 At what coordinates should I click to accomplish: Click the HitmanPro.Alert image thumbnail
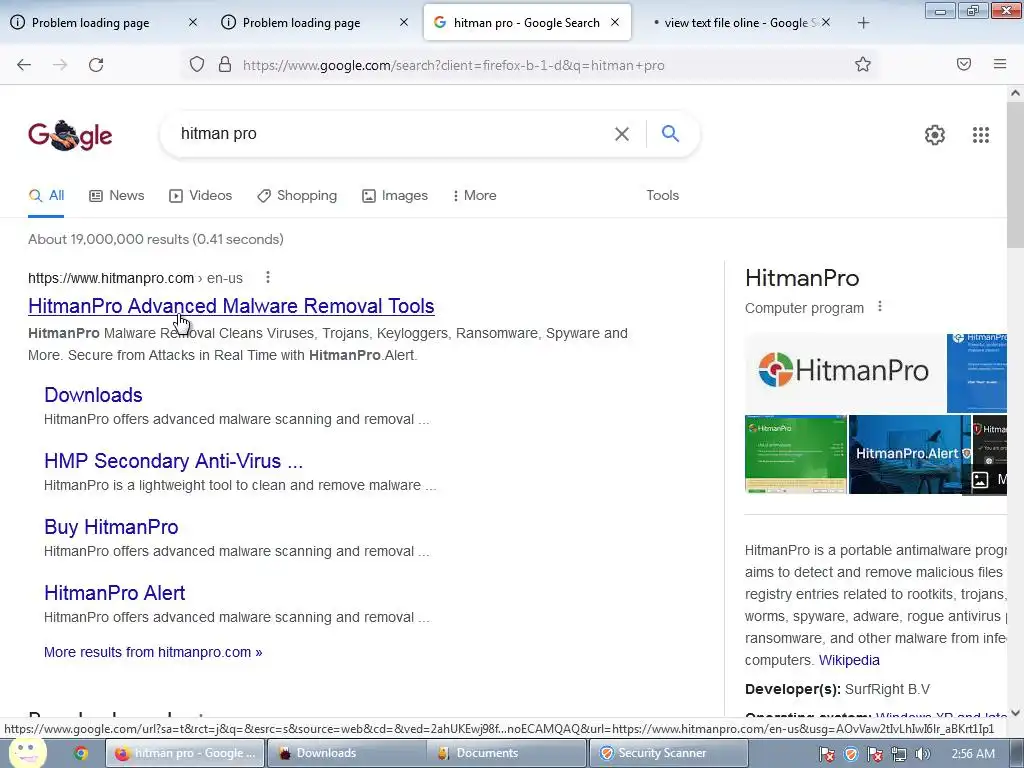[x=910, y=455]
